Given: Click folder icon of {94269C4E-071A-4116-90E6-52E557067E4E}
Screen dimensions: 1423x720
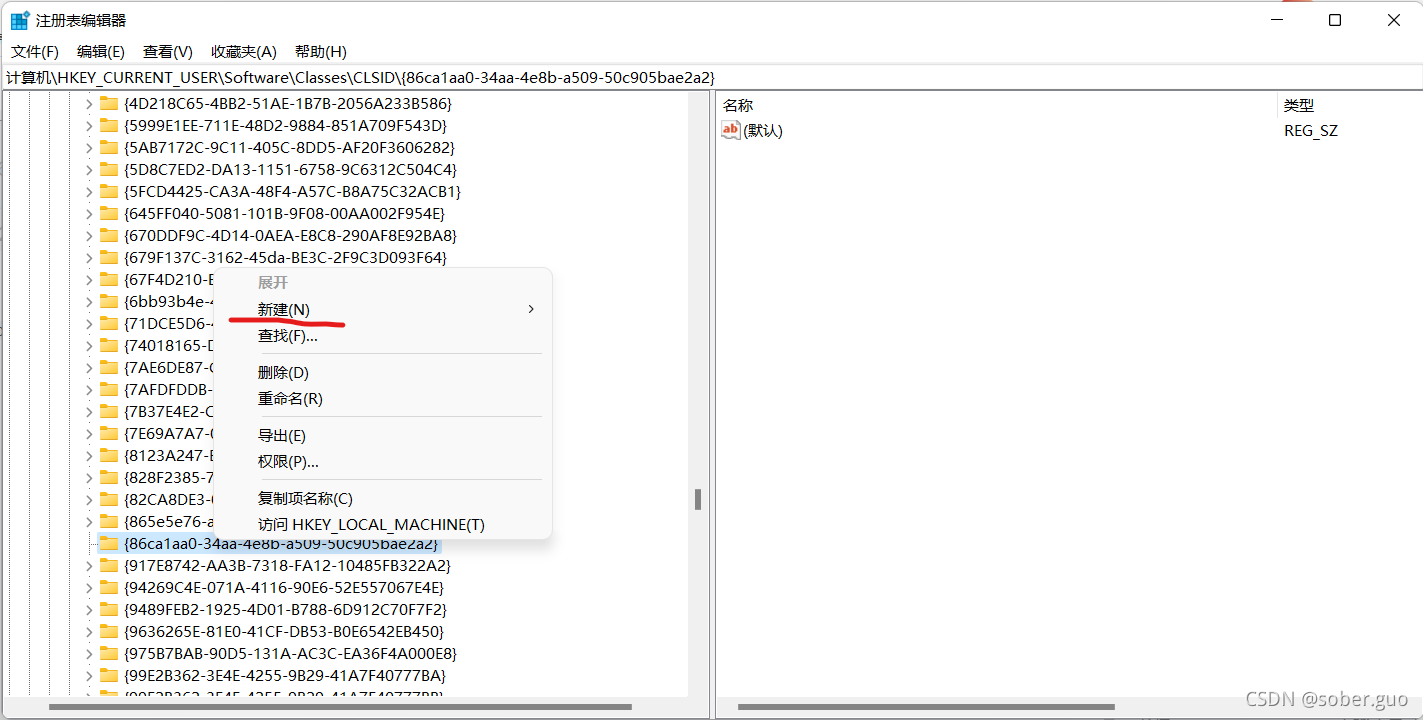Looking at the screenshot, I should pos(109,587).
